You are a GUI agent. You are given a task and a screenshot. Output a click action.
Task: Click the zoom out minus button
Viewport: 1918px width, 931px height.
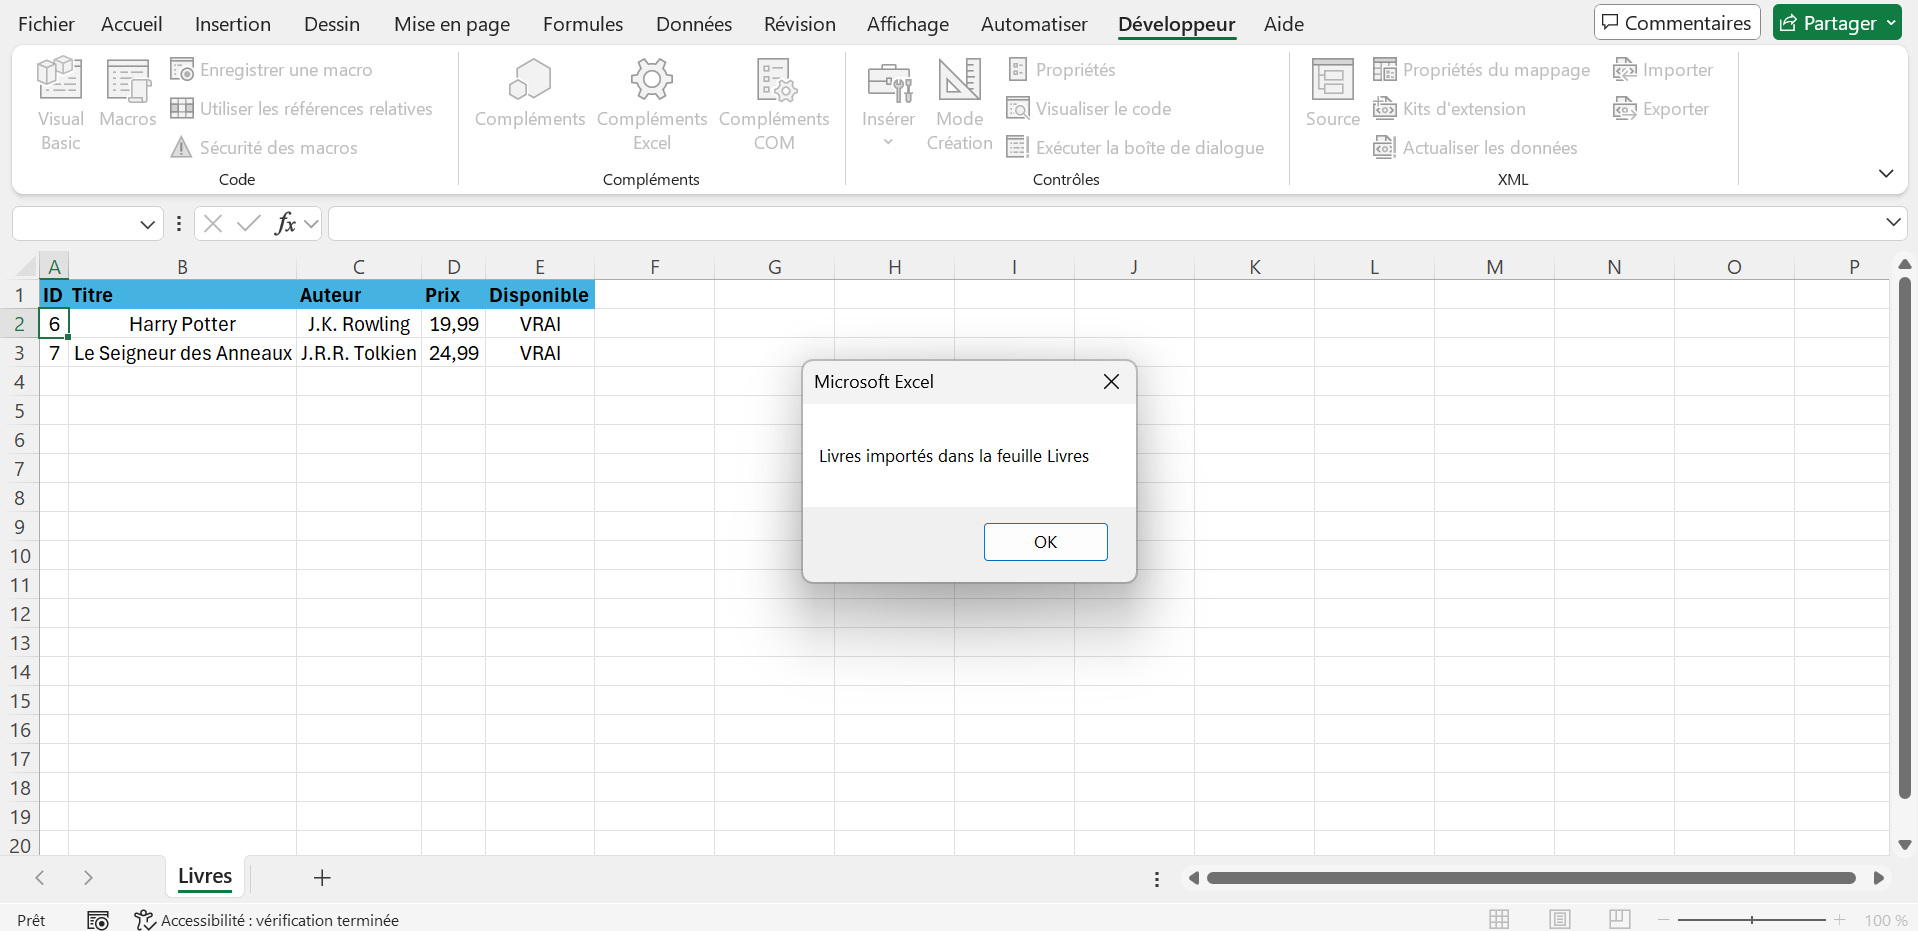[x=1664, y=920]
